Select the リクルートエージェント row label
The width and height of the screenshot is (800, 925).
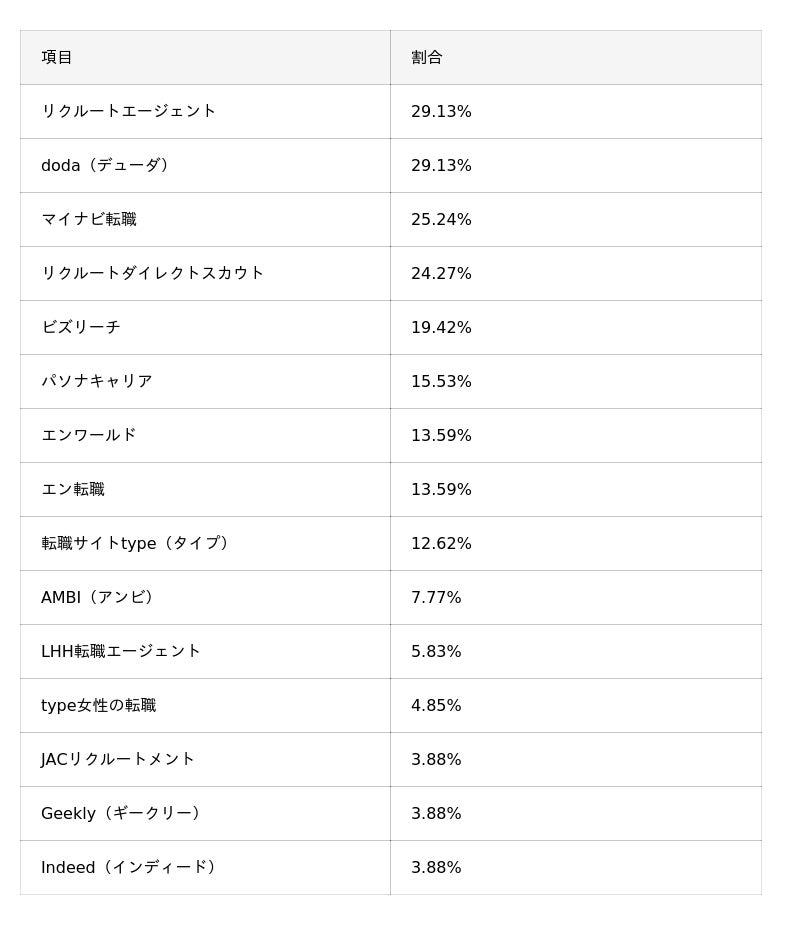click(128, 111)
